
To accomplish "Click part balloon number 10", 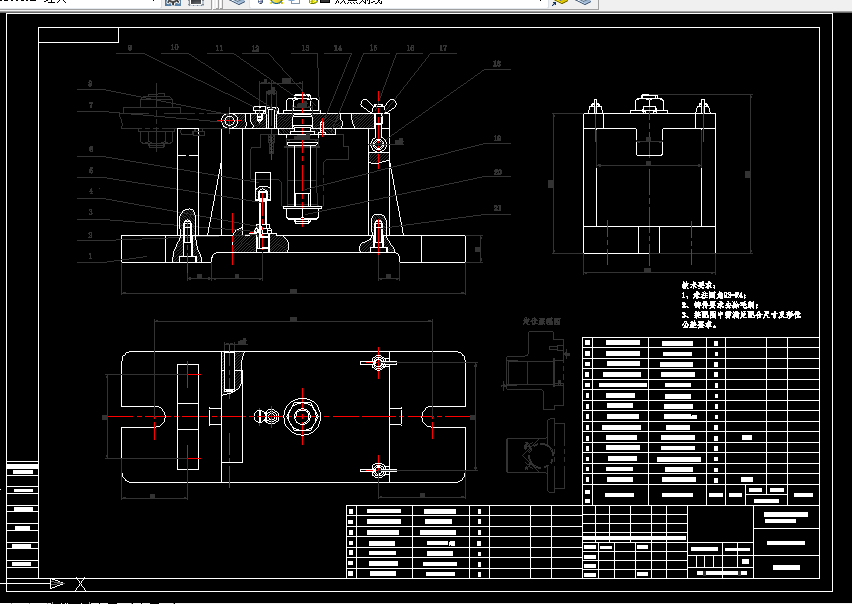I will pyautogui.click(x=174, y=47).
